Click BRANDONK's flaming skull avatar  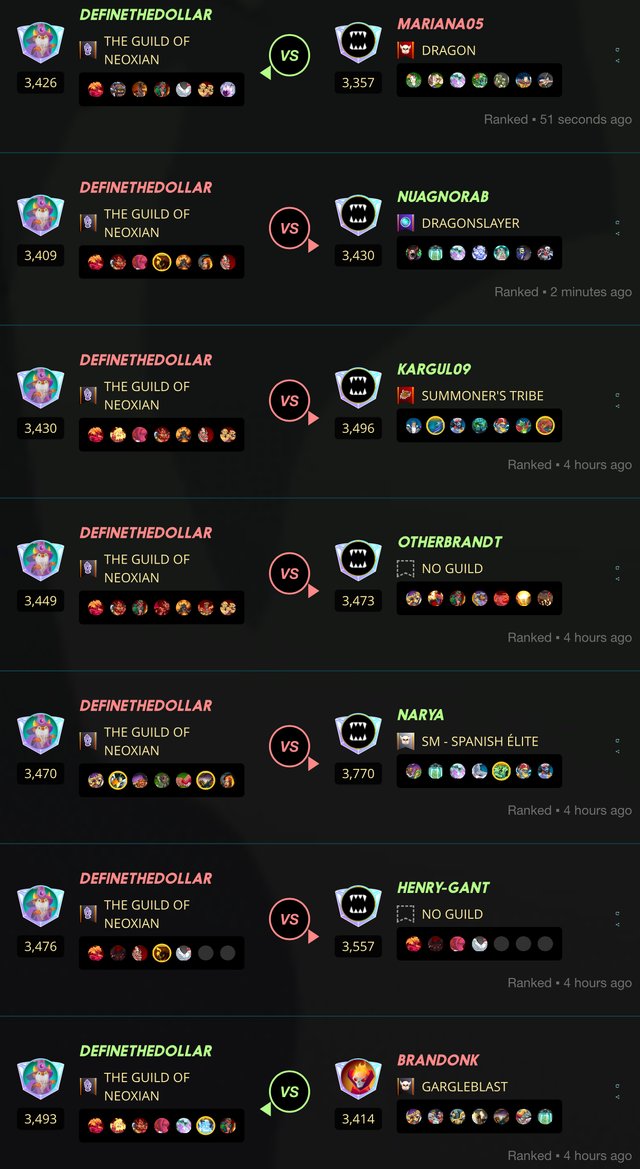point(358,1078)
